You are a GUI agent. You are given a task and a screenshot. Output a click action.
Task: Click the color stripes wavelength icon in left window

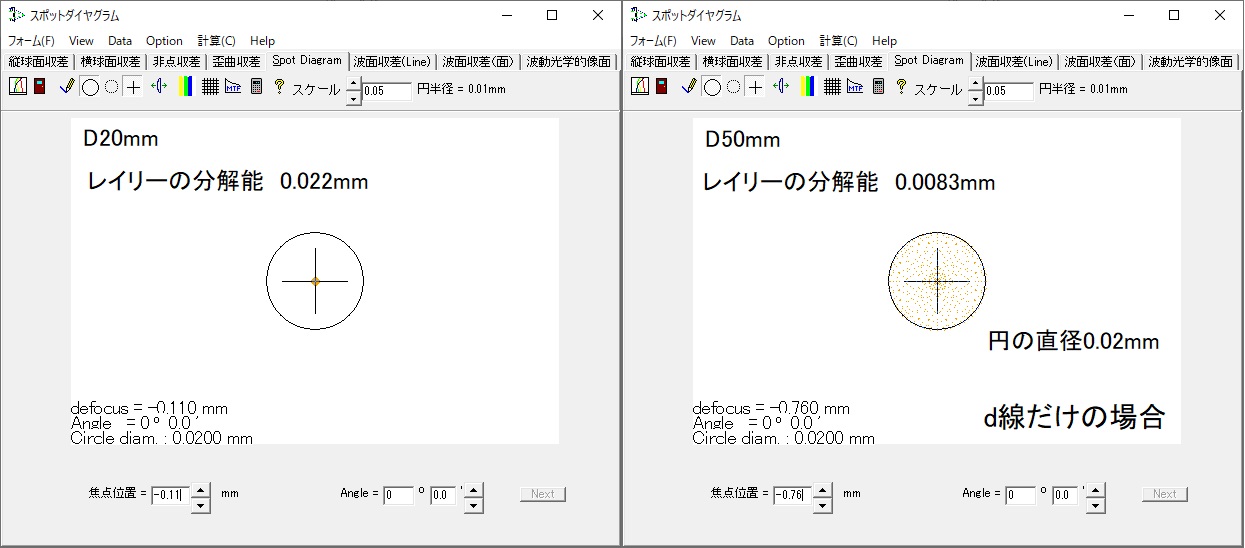pos(185,86)
